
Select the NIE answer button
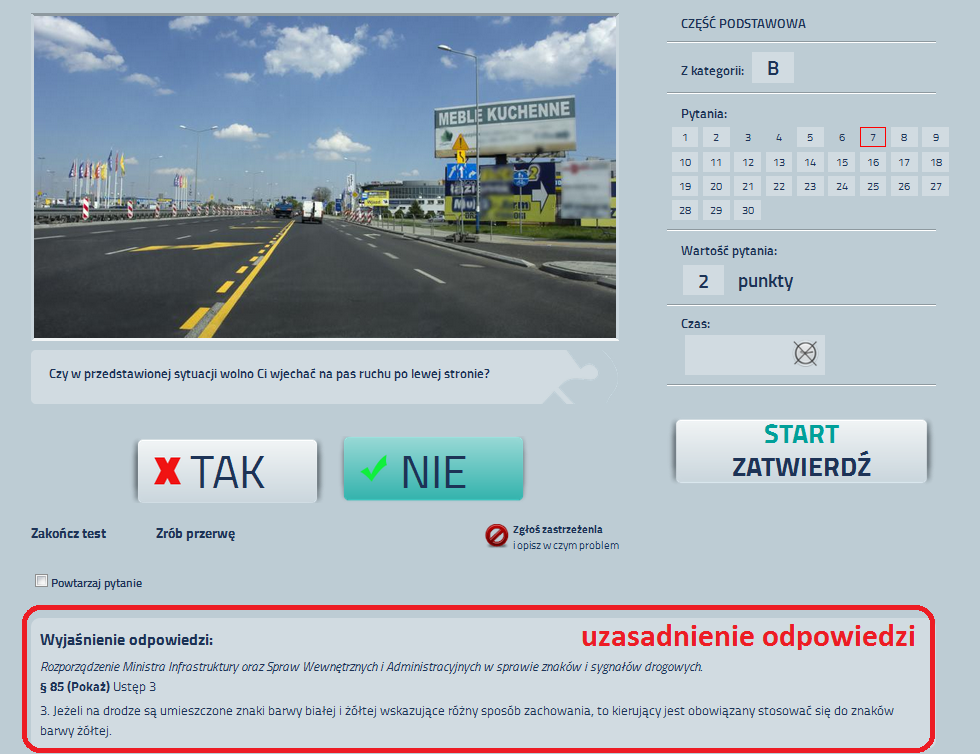(x=433, y=471)
